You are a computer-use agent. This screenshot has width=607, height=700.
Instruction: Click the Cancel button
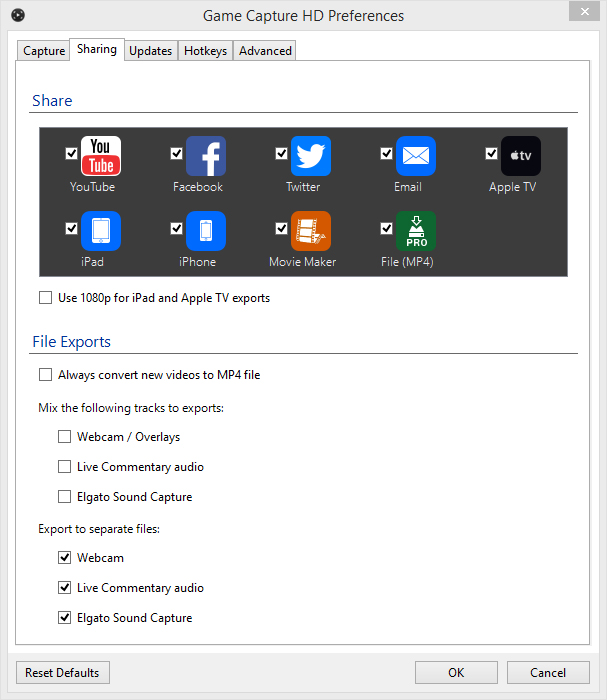[x=548, y=673]
